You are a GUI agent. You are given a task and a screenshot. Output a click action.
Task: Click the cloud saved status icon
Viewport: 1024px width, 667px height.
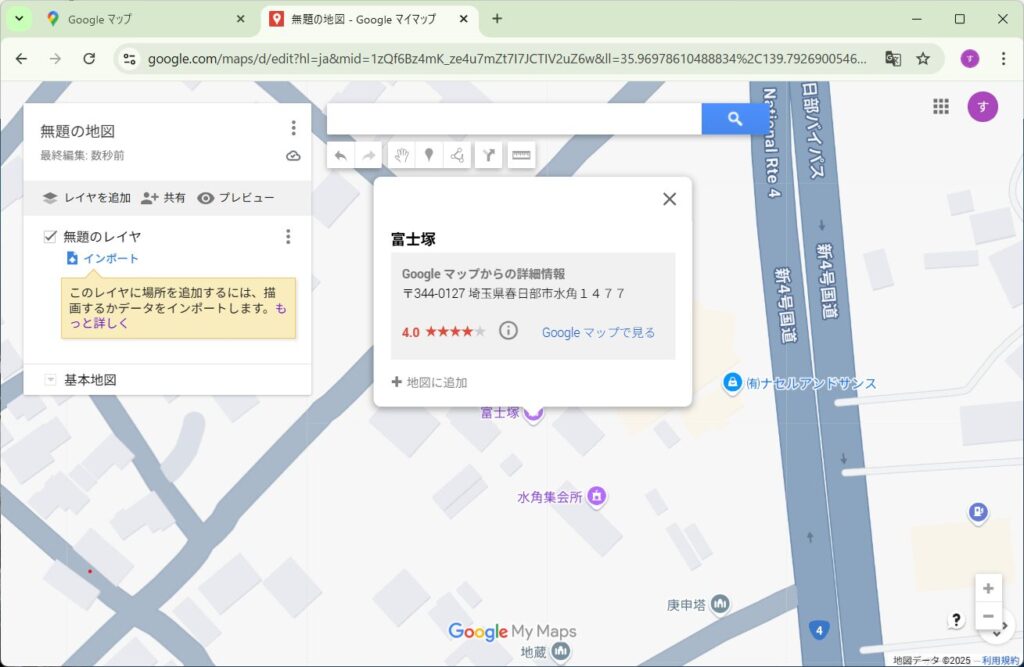pos(293,155)
